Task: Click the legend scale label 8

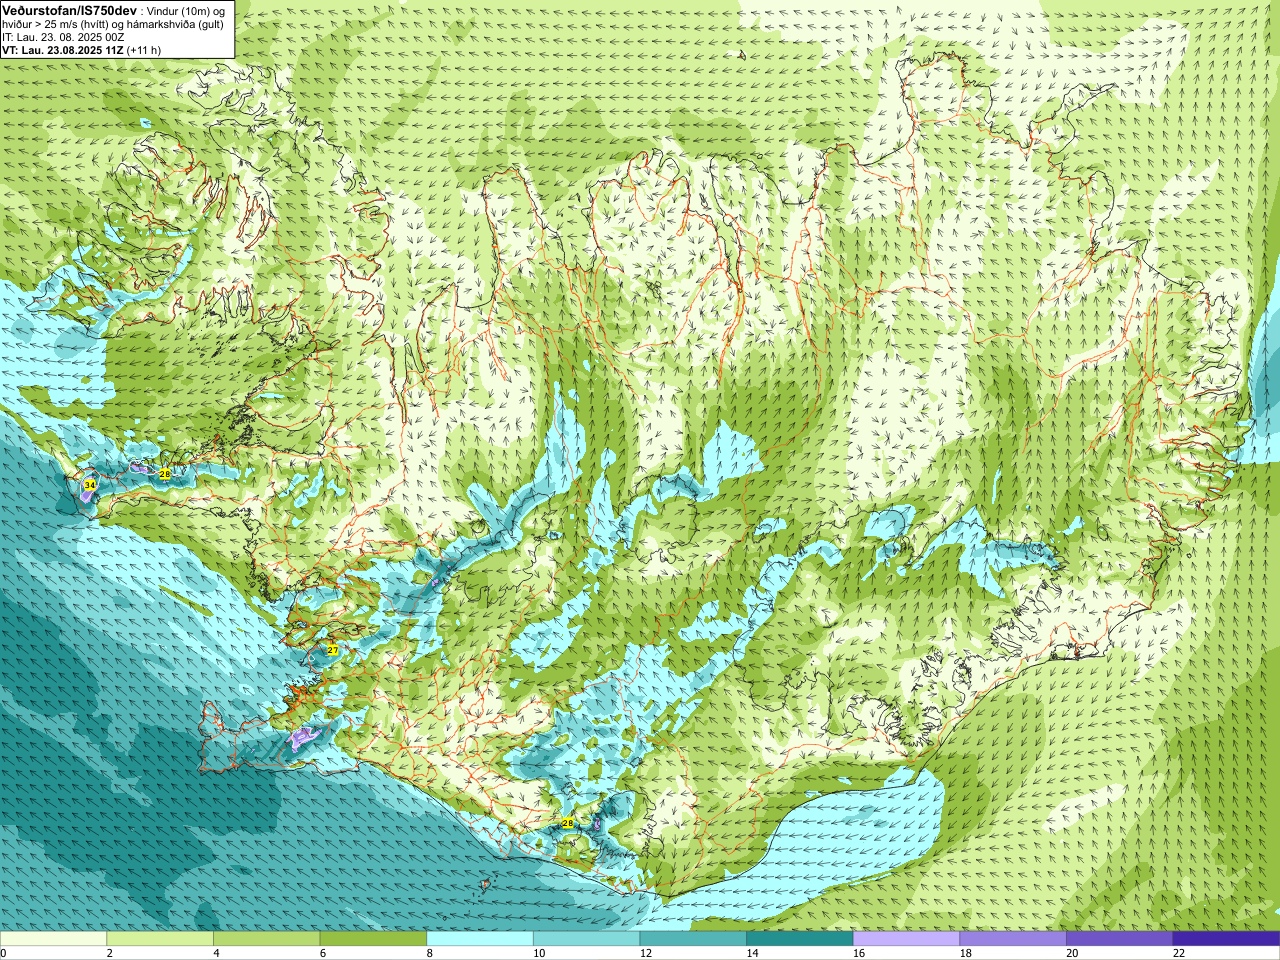Action: click(x=429, y=953)
